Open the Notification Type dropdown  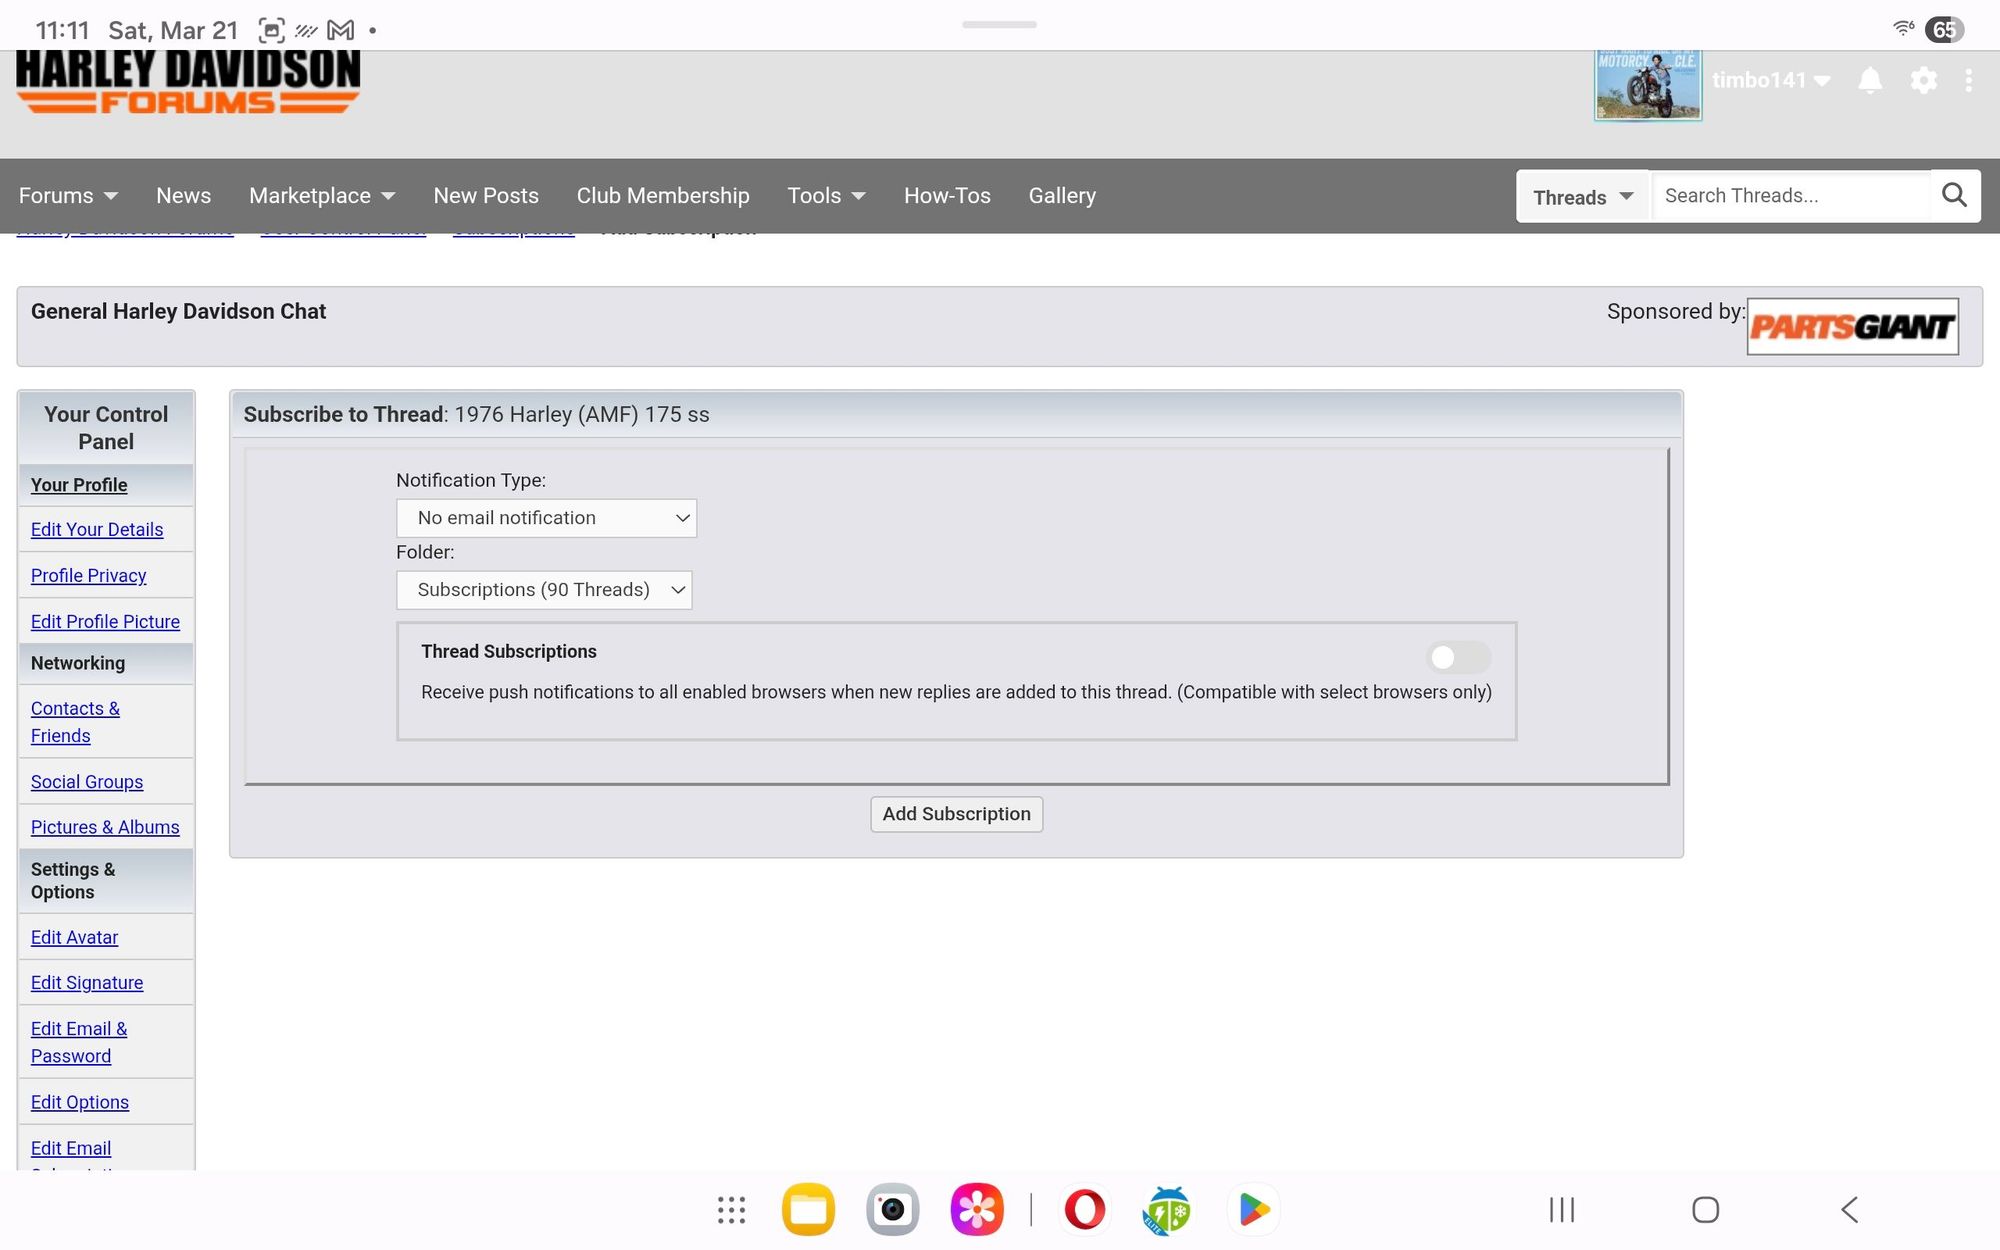546,518
